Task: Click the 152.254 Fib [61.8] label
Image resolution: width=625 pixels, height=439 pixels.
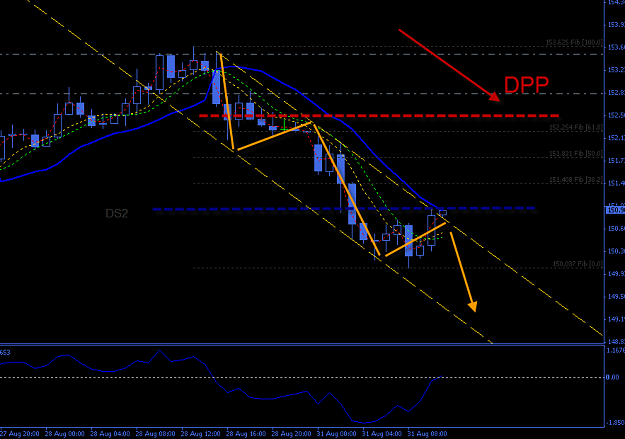Action: pos(576,127)
